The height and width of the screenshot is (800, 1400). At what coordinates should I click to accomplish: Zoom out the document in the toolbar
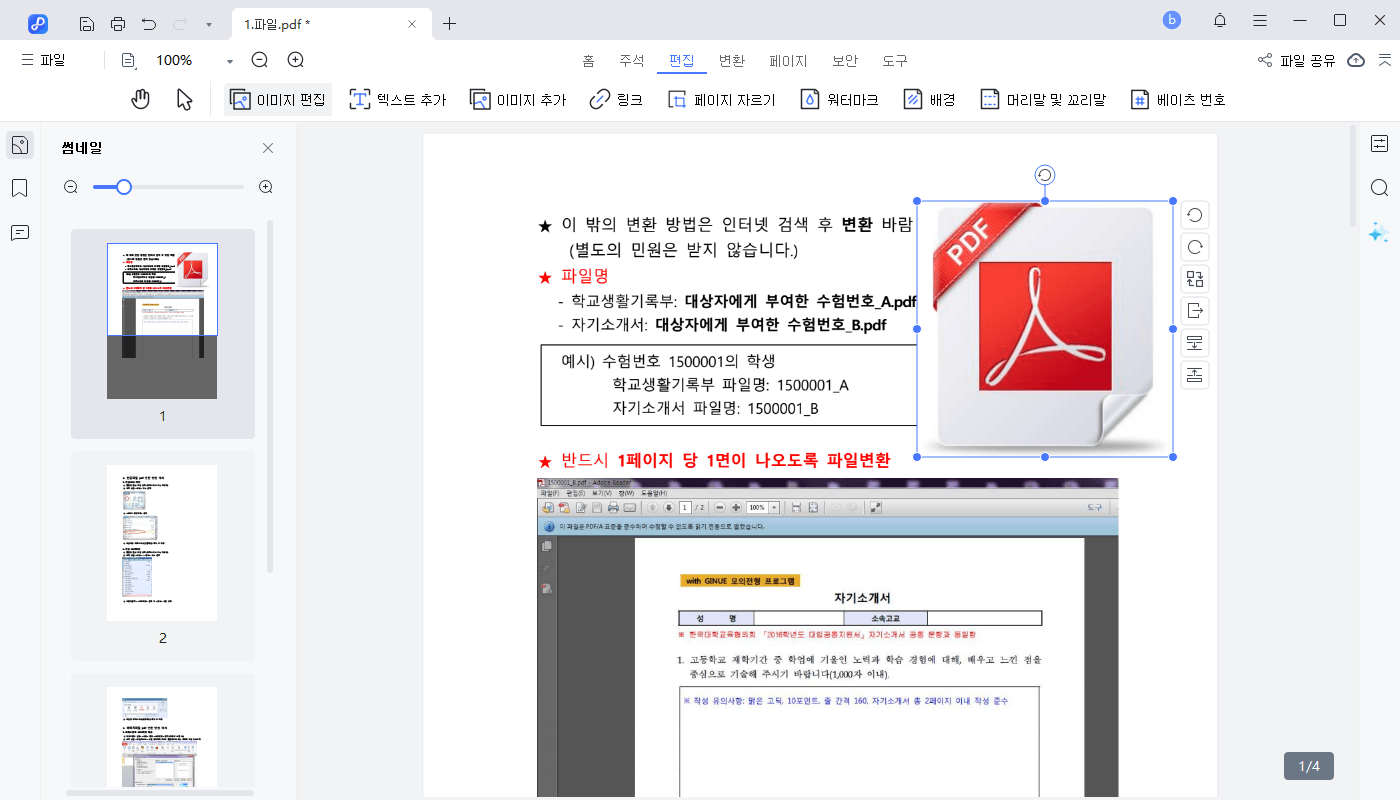(260, 60)
